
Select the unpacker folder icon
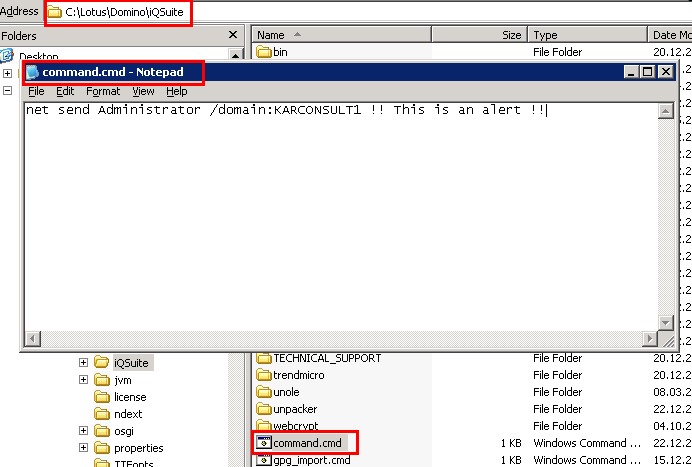tap(265, 409)
